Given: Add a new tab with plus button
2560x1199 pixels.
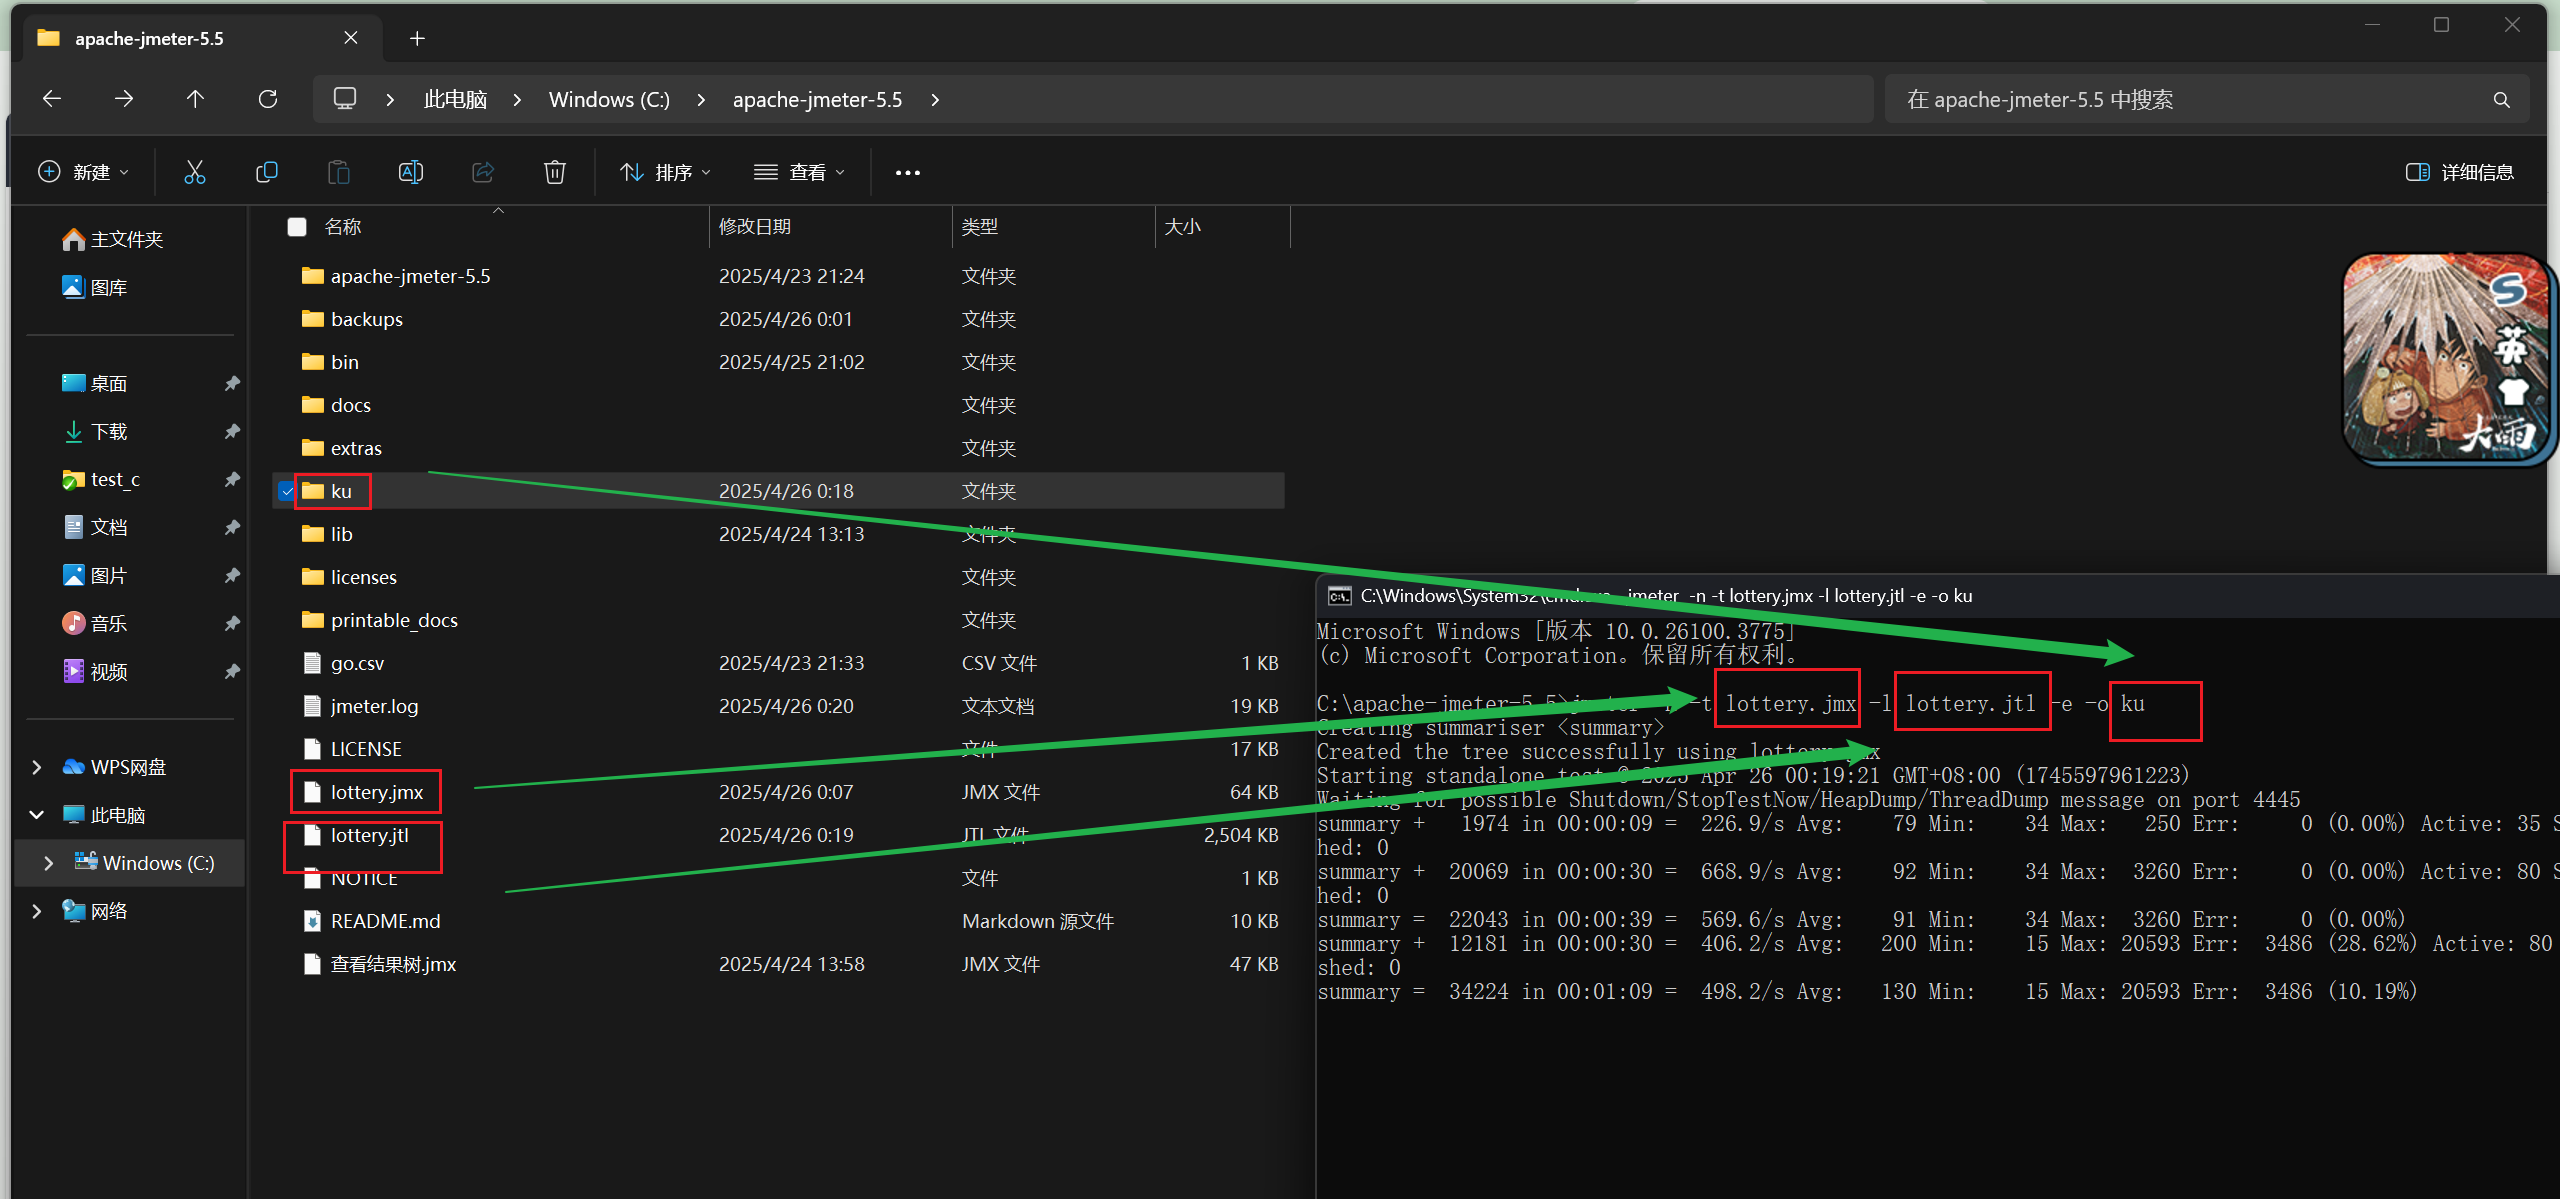Looking at the screenshot, I should pos(417,38).
